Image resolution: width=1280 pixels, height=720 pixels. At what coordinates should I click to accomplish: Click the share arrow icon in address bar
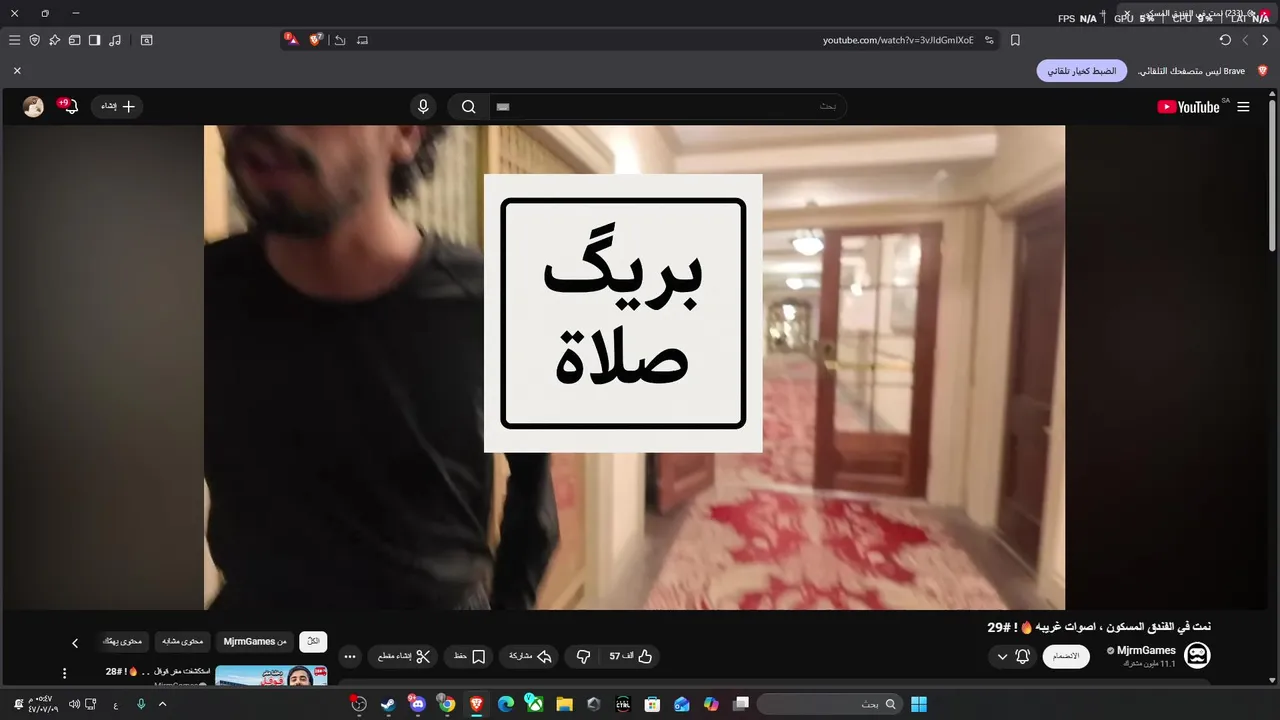(x=340, y=40)
